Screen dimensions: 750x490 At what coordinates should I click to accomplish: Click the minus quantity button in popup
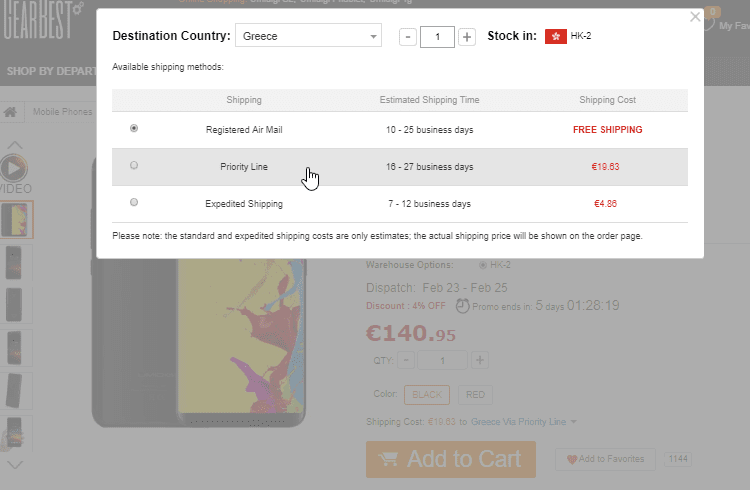coord(407,37)
